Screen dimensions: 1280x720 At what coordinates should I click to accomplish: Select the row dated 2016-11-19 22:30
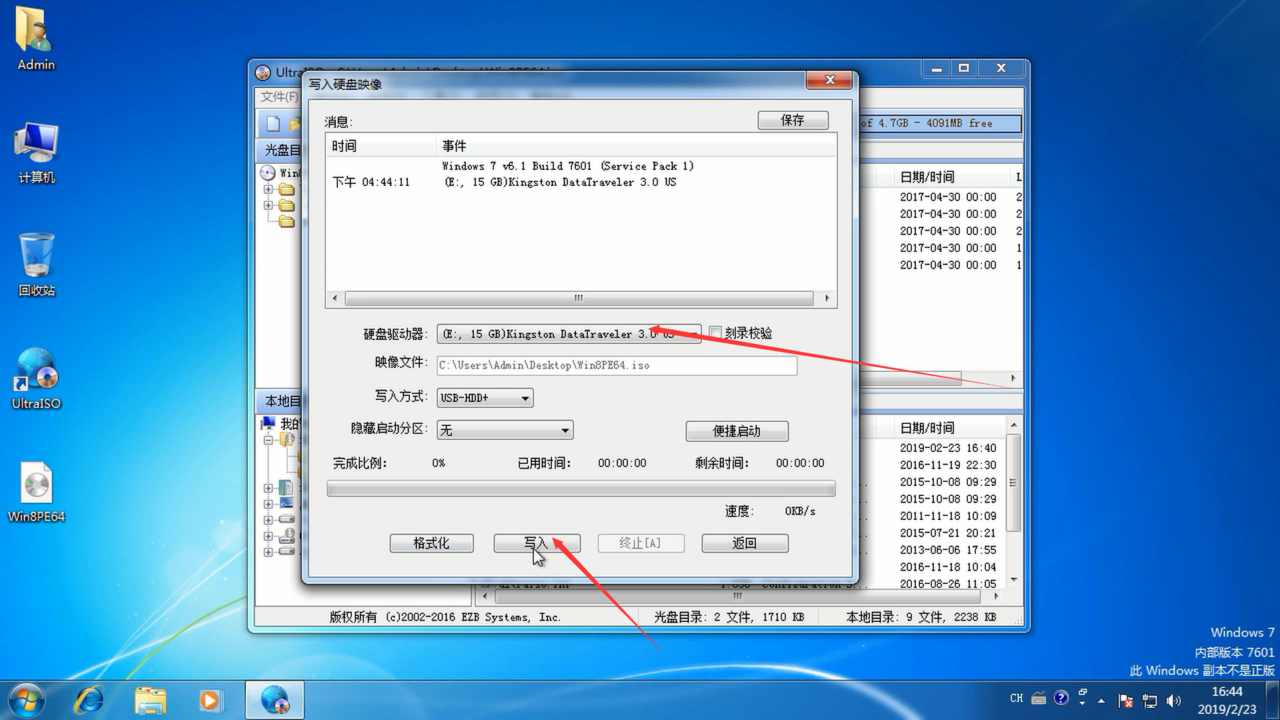pyautogui.click(x=948, y=465)
